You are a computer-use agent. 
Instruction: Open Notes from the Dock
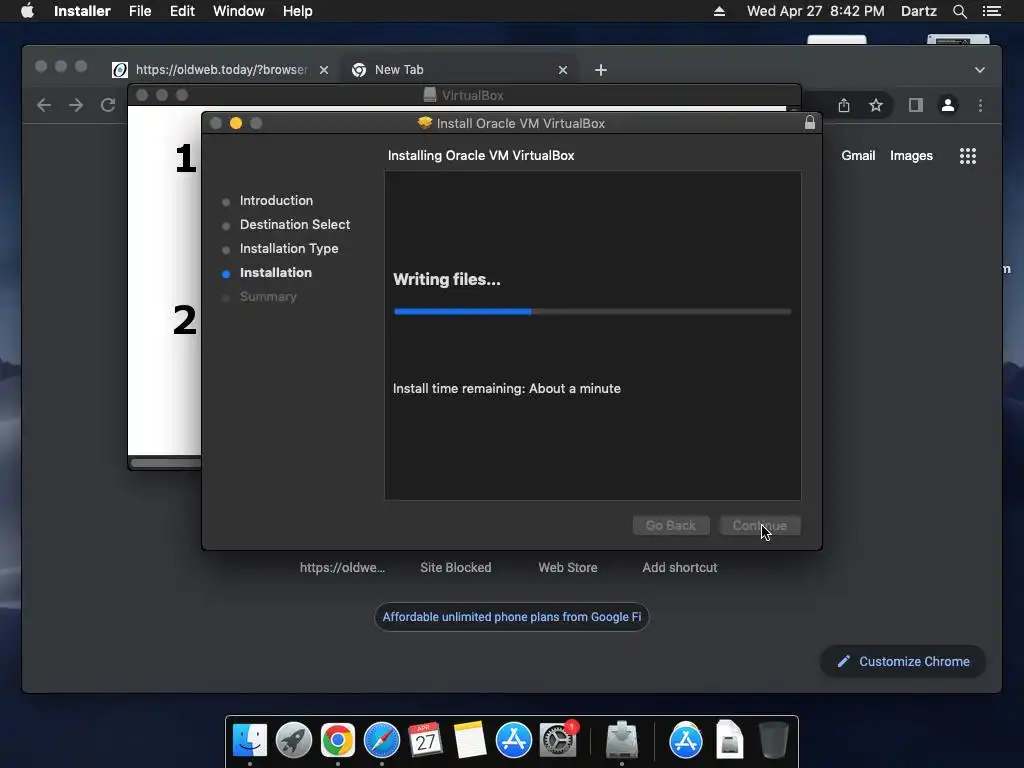tap(470, 740)
